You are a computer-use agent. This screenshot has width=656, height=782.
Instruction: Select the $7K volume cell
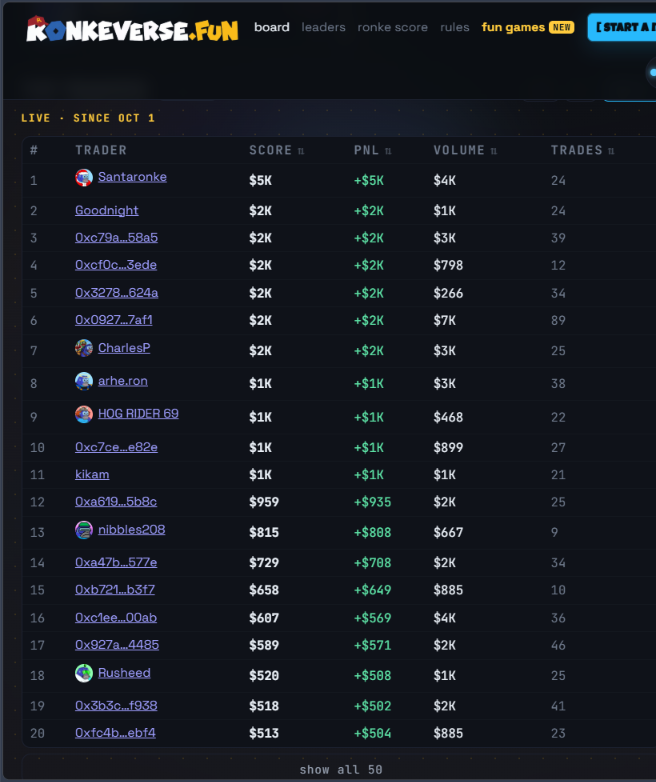coord(444,320)
